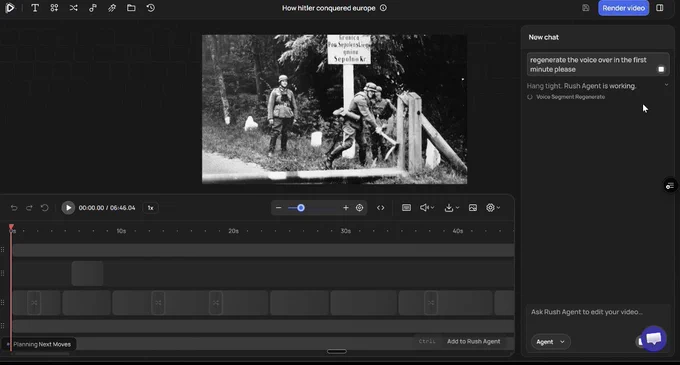Open the settings gear dropdown
This screenshot has height=365, width=680.
[493, 208]
